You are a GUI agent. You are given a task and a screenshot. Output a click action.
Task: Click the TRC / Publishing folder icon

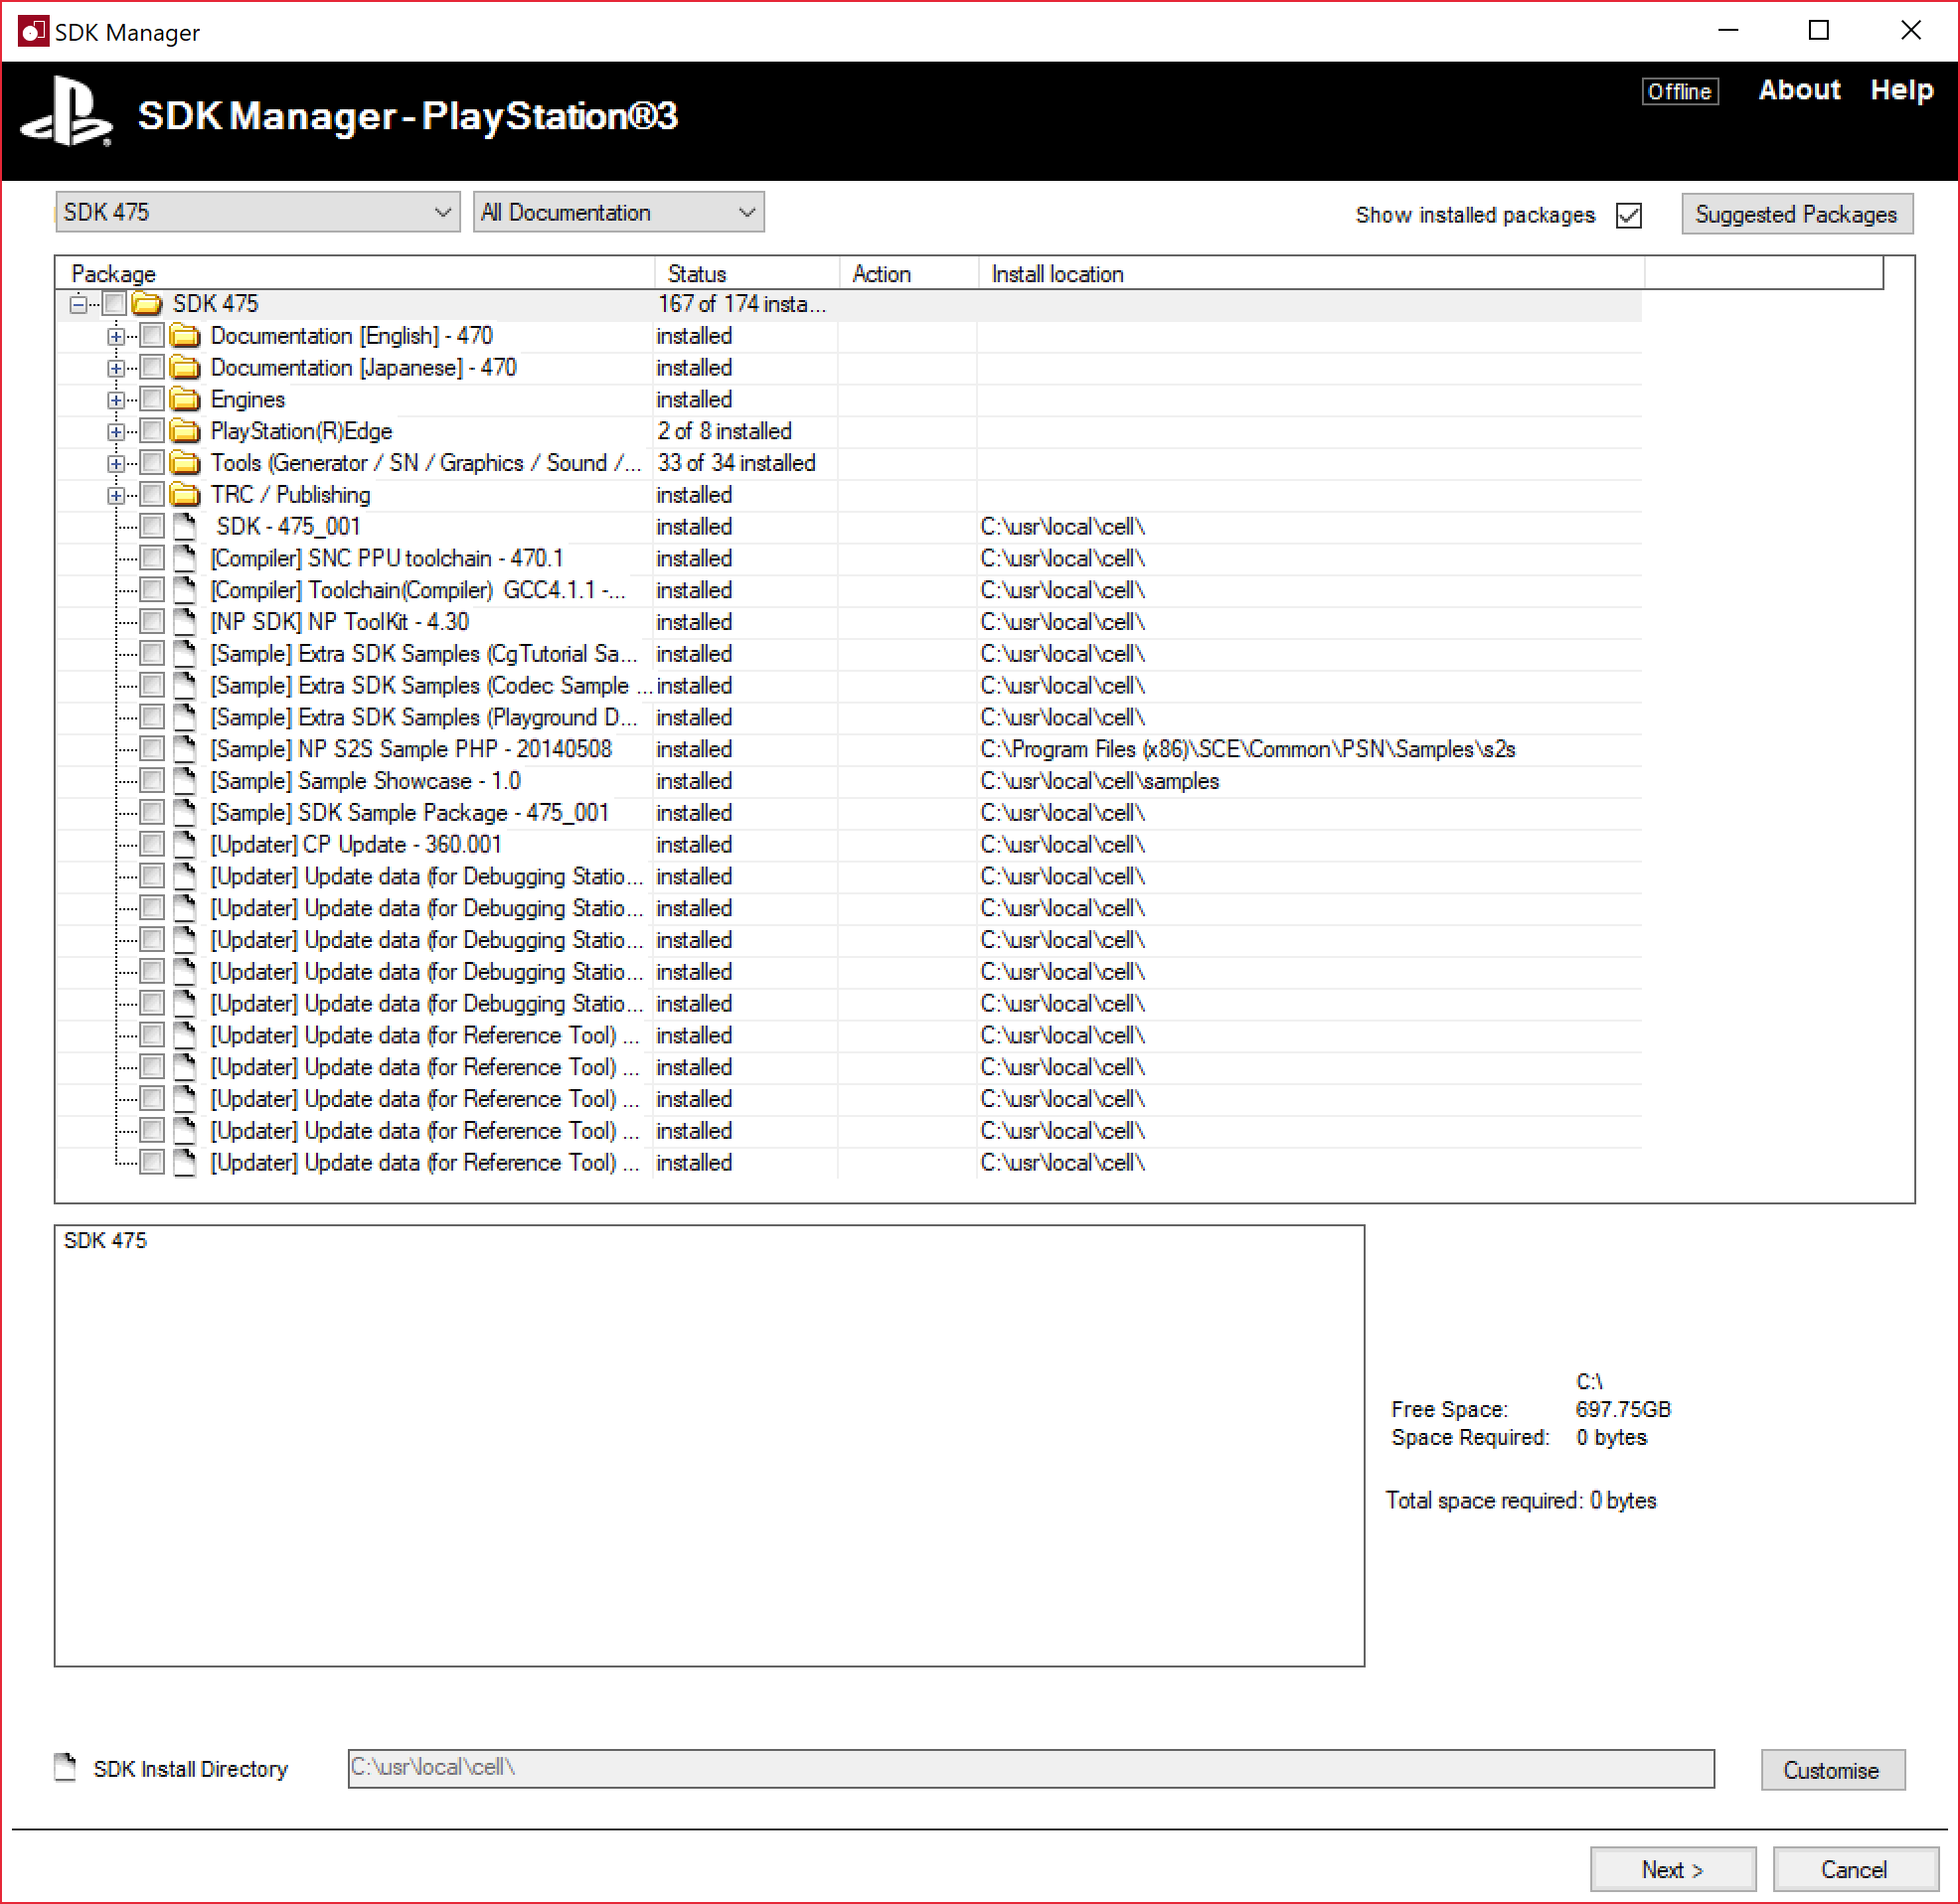point(185,494)
